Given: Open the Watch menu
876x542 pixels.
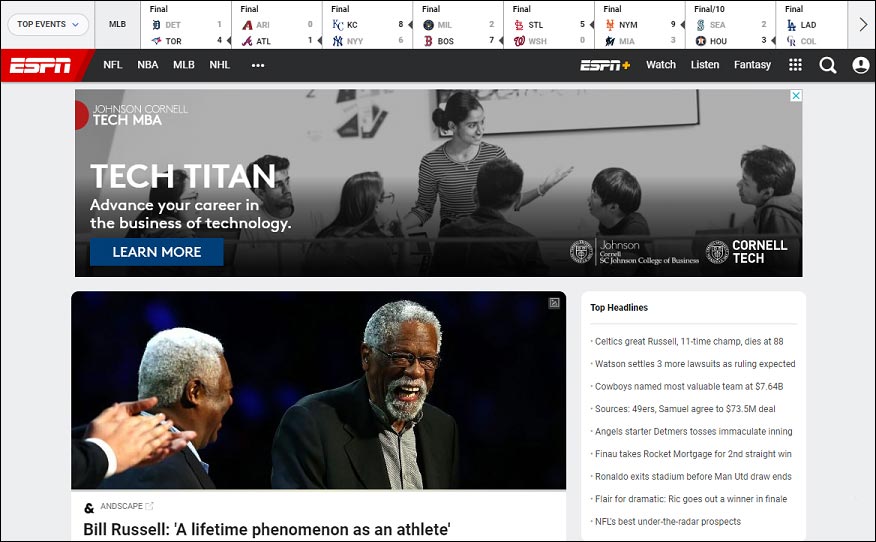Looking at the screenshot, I should coord(661,65).
